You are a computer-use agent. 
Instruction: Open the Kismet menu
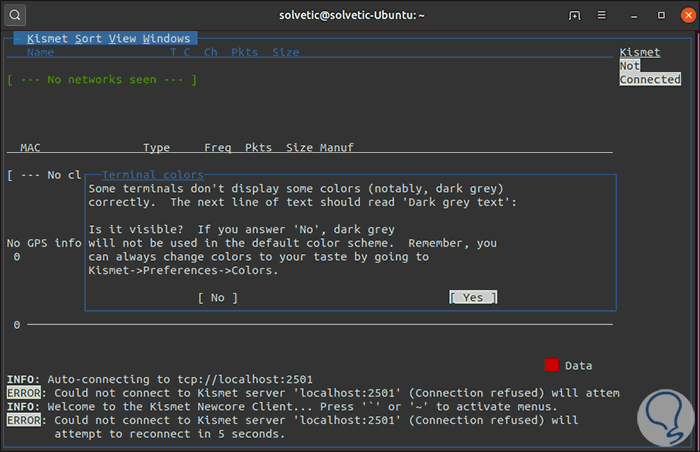click(47, 39)
